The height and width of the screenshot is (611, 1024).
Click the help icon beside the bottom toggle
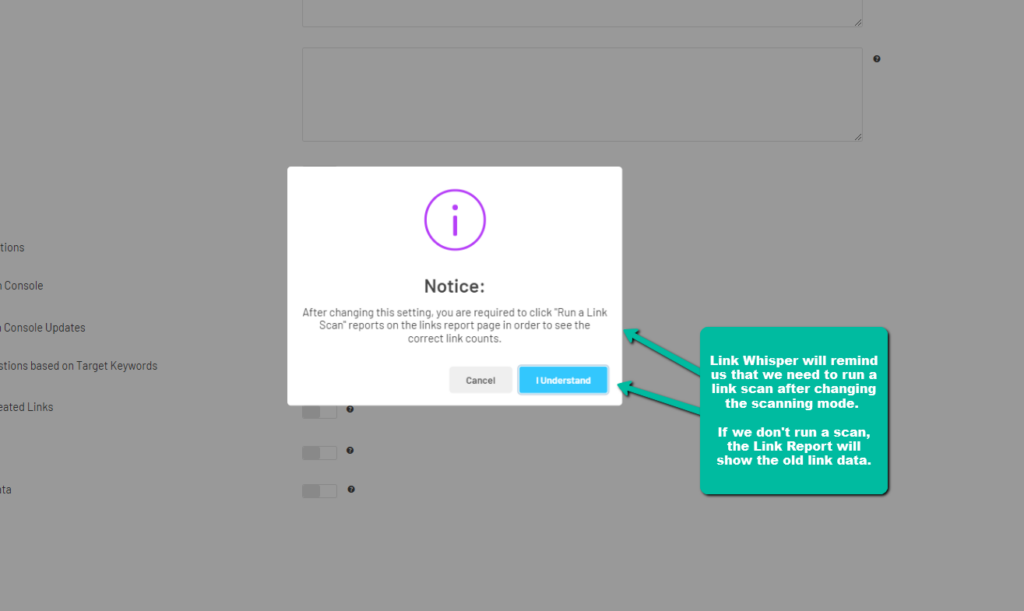350,490
